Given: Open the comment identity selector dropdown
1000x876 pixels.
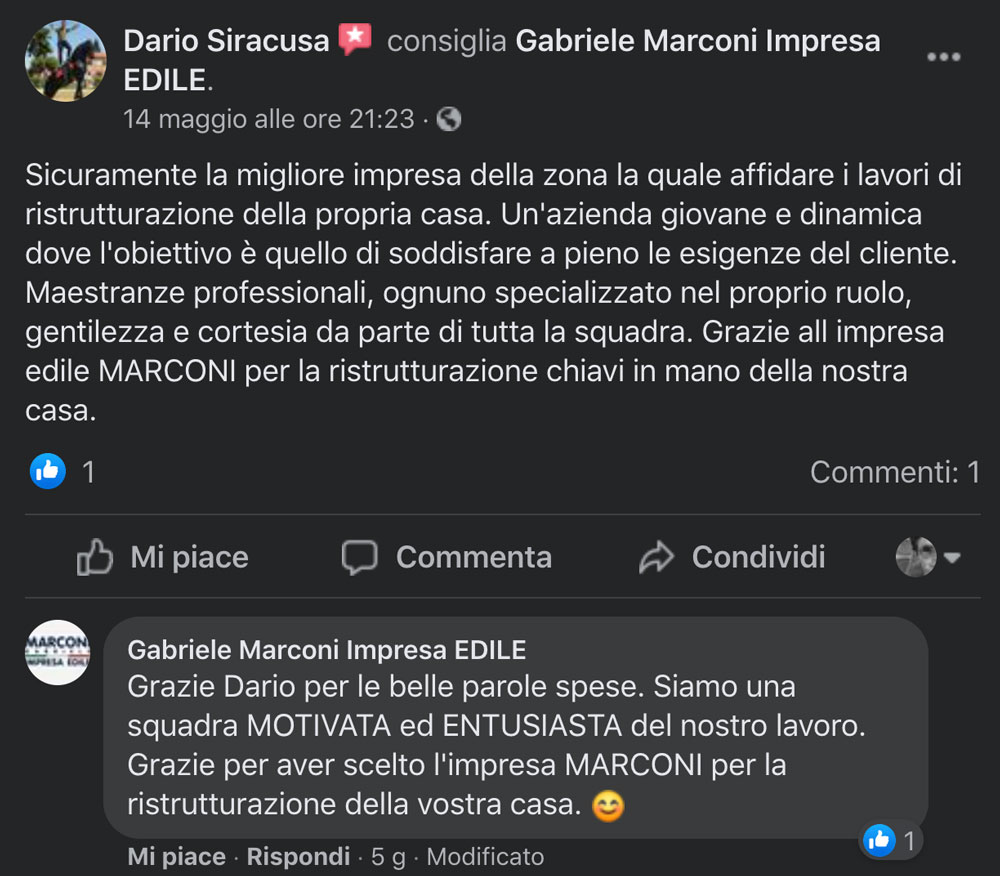Looking at the screenshot, I should coord(928,556).
